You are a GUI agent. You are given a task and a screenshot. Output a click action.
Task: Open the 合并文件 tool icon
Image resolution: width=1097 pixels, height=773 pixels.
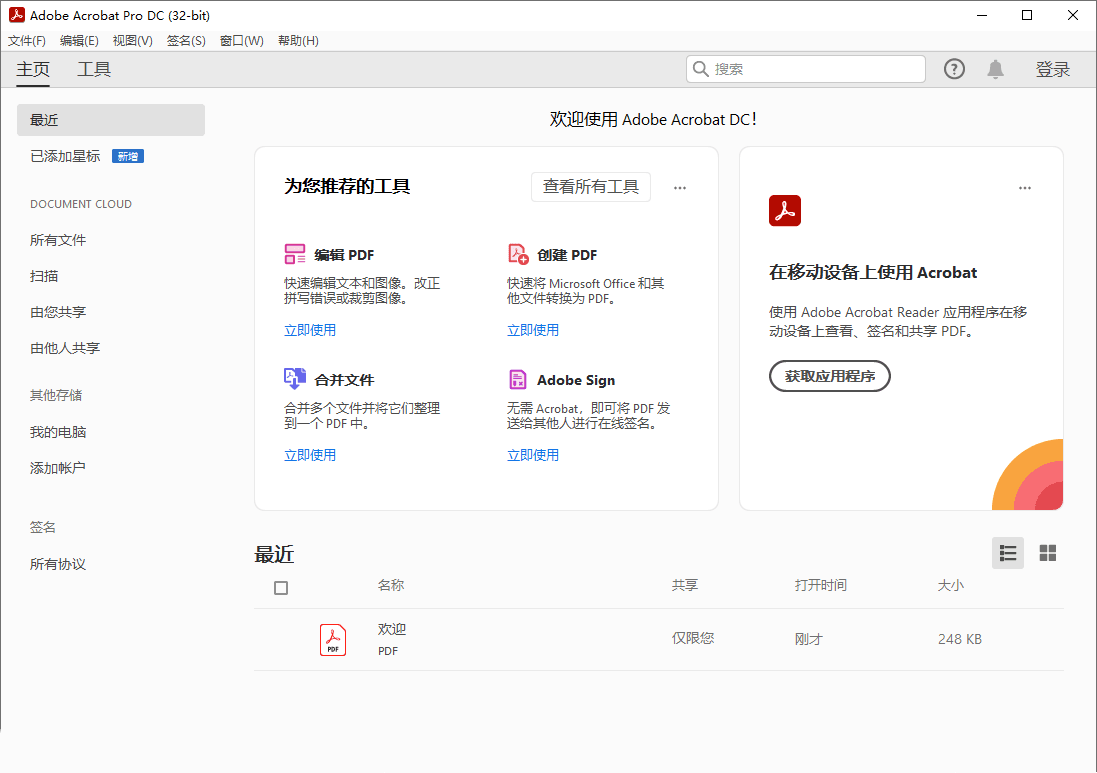295,378
